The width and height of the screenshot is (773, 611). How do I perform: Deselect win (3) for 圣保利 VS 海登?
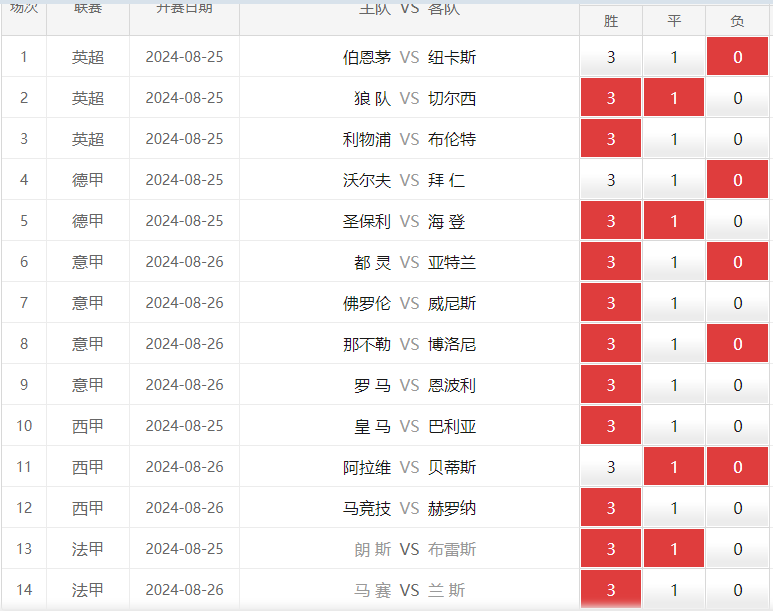coord(611,220)
